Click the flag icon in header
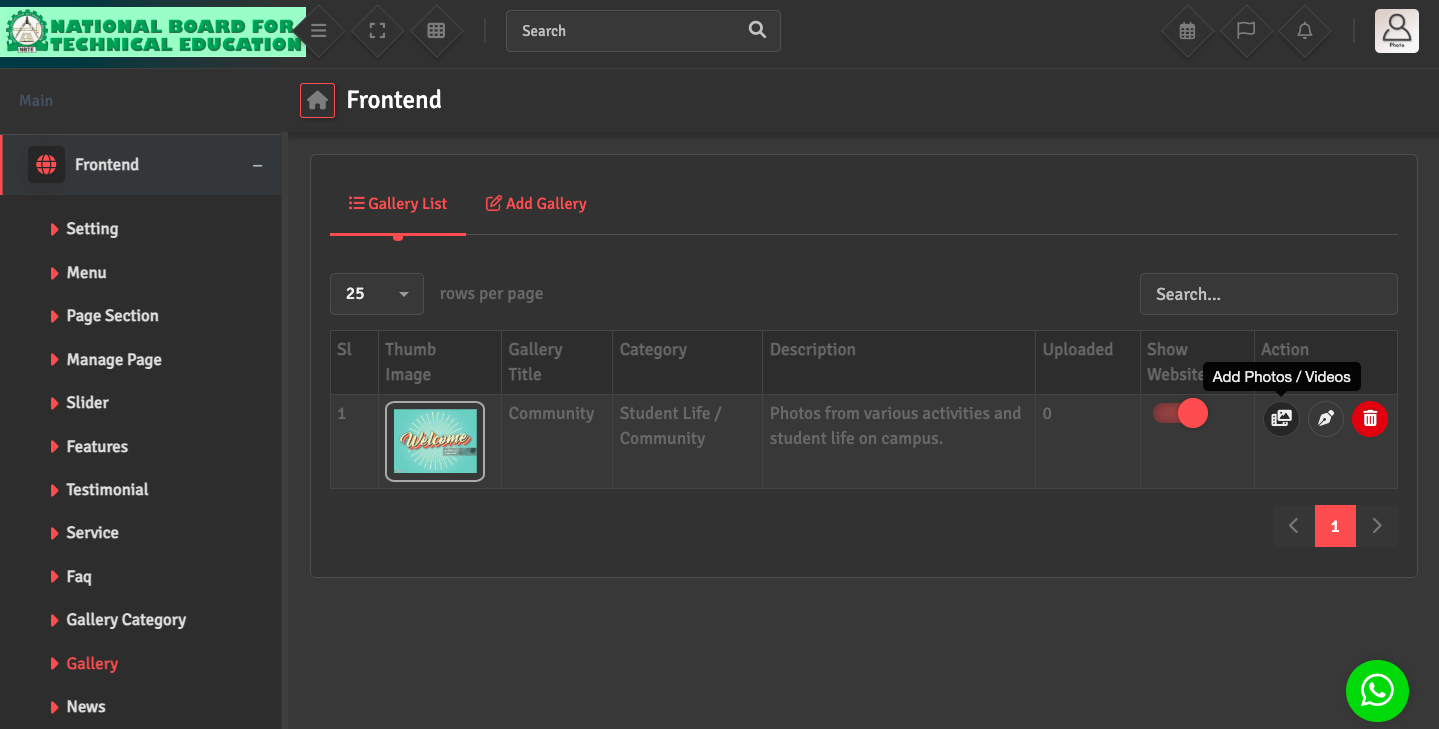The width and height of the screenshot is (1439, 729). 1246,31
